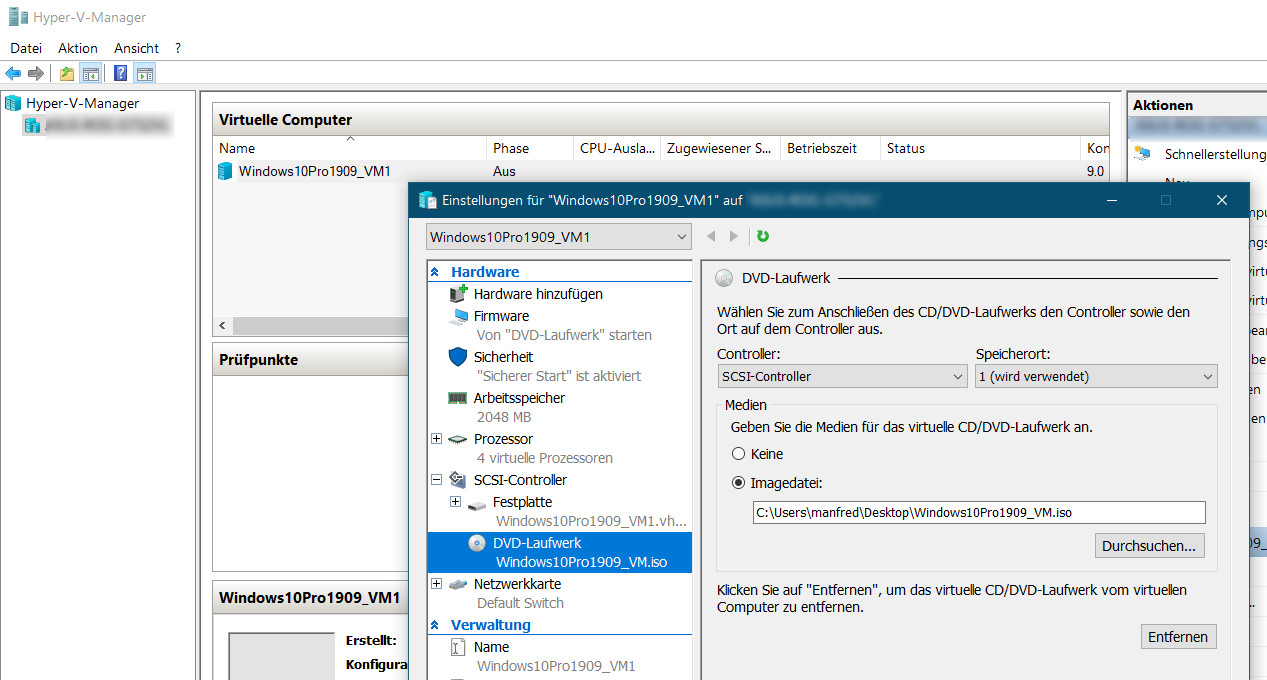The image size is (1267, 680).
Task: Toggle the action pane toolbar icon
Action: (144, 73)
